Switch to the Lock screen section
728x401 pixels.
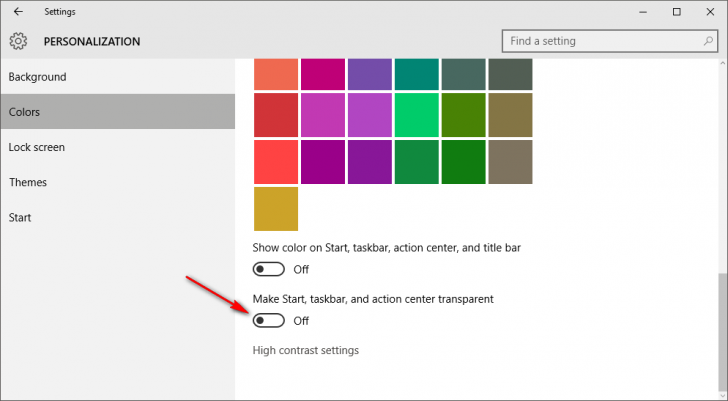(36, 147)
